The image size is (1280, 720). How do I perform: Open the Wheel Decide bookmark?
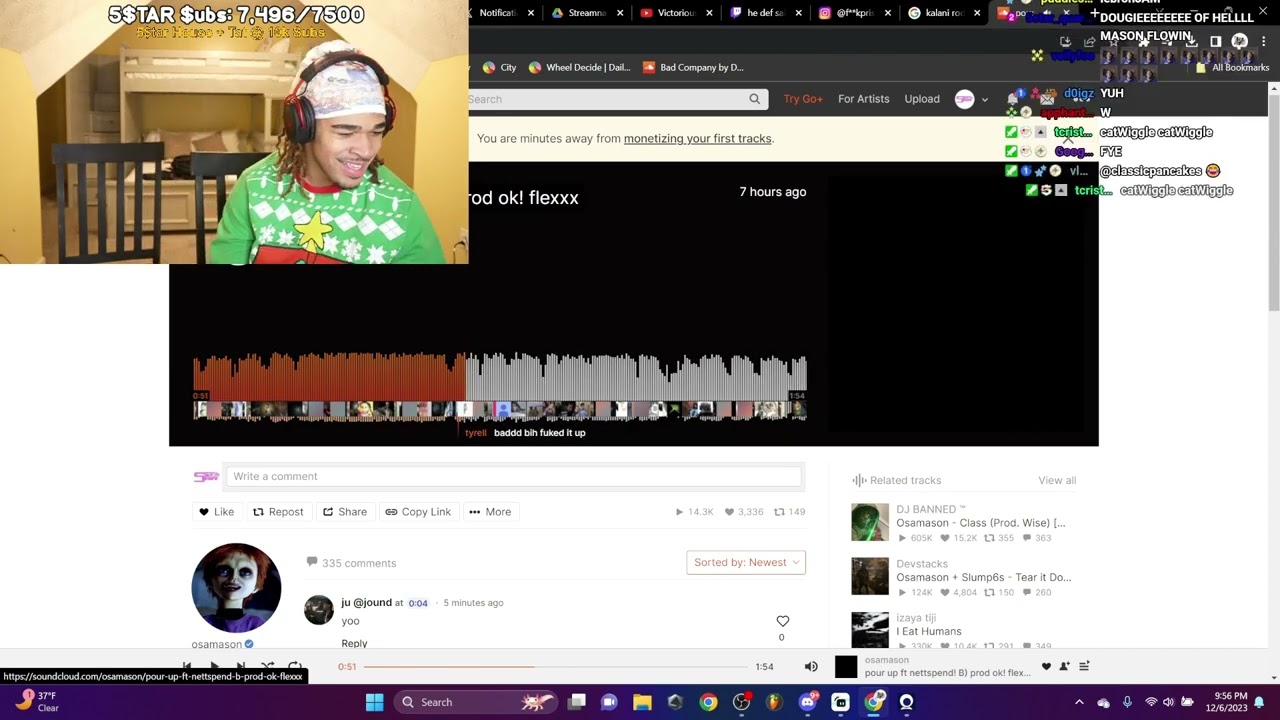[x=579, y=68]
